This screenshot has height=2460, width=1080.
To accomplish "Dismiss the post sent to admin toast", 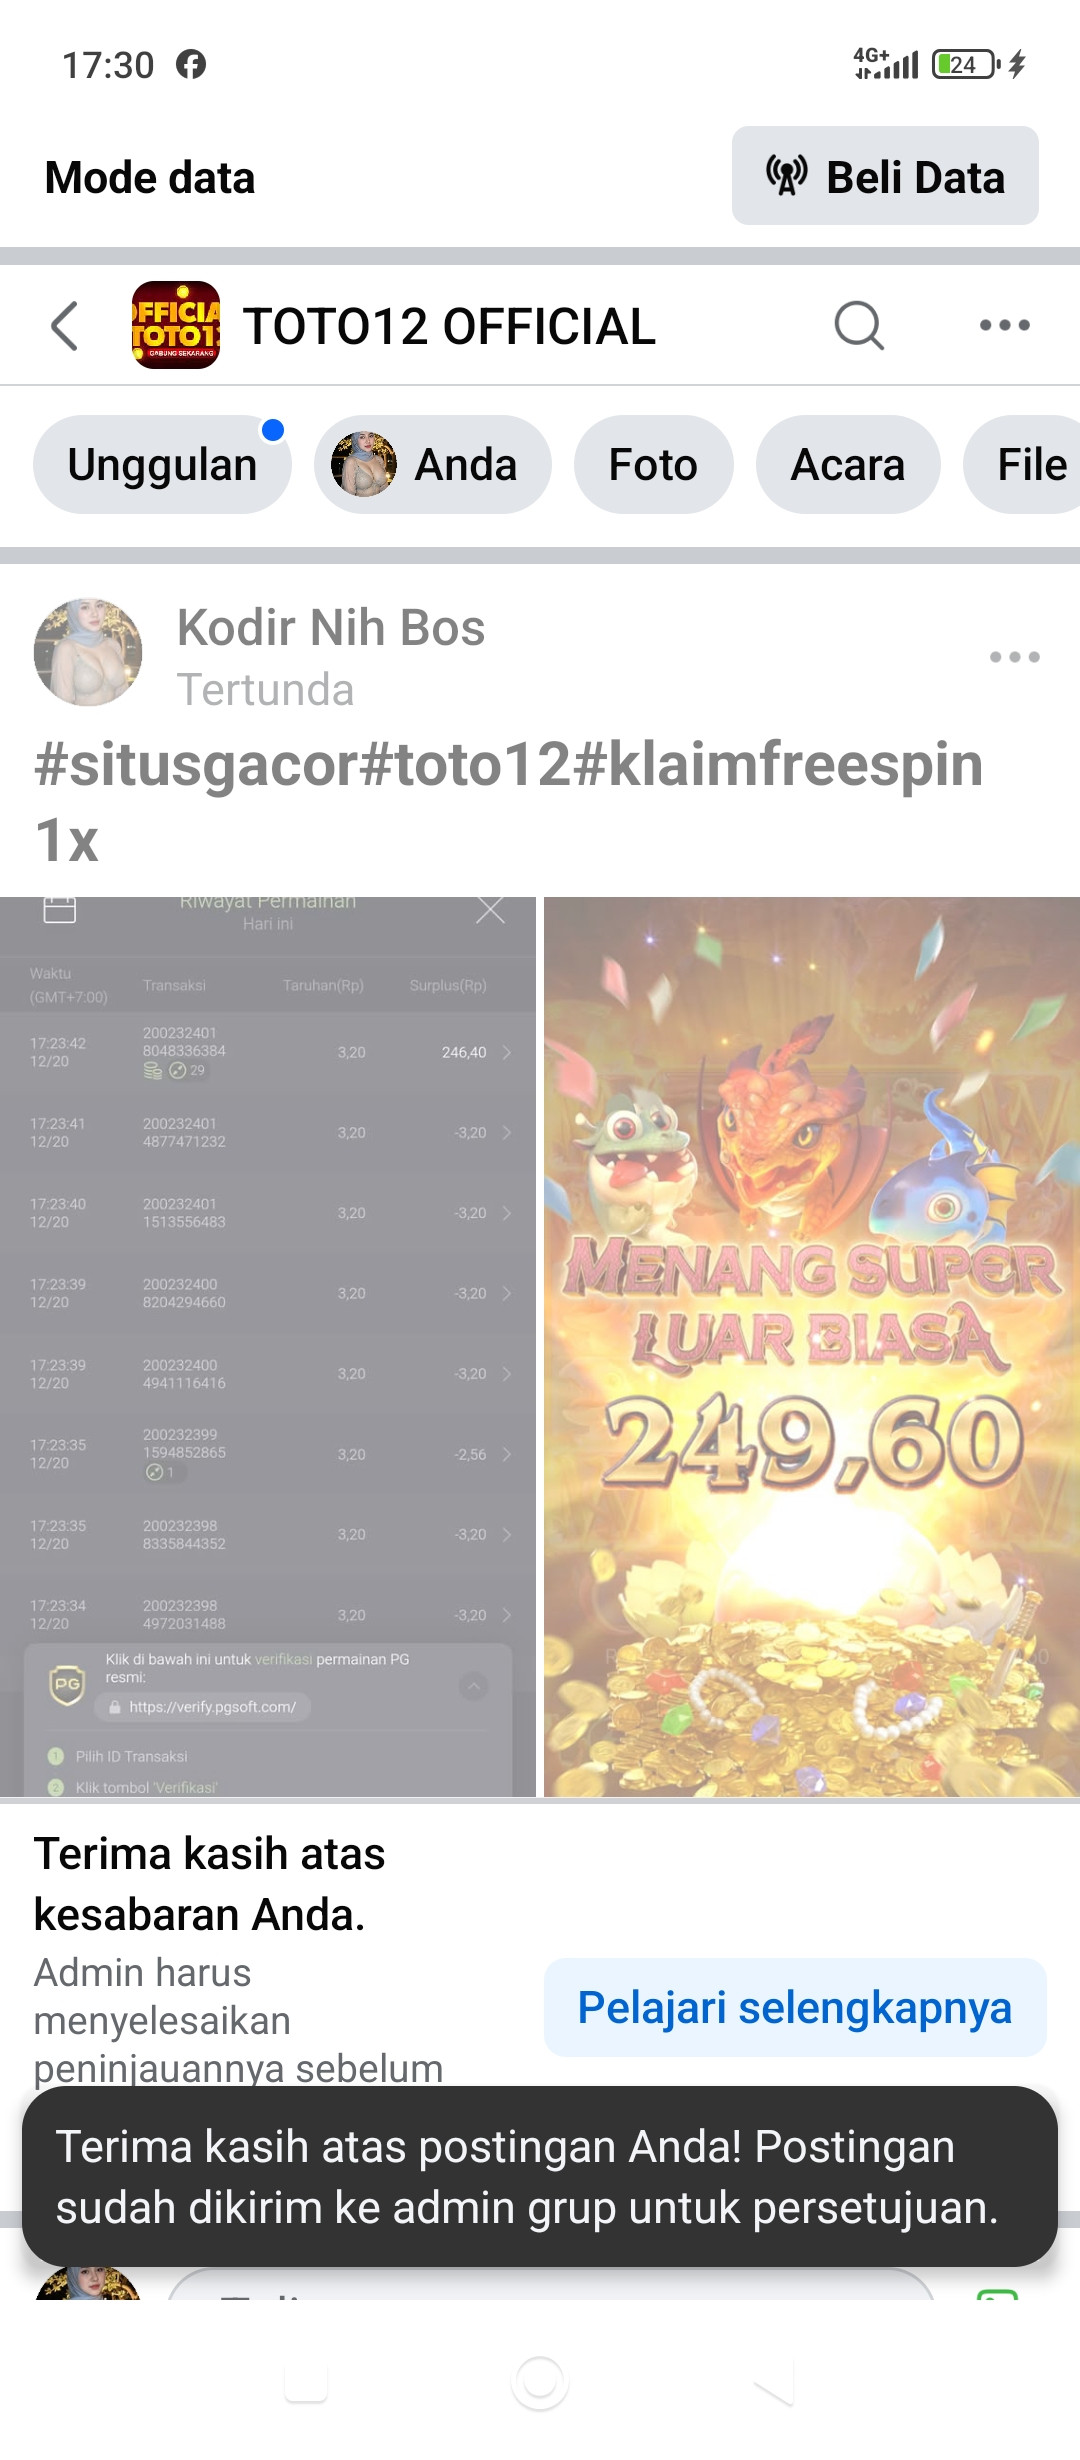I will [540, 2176].
